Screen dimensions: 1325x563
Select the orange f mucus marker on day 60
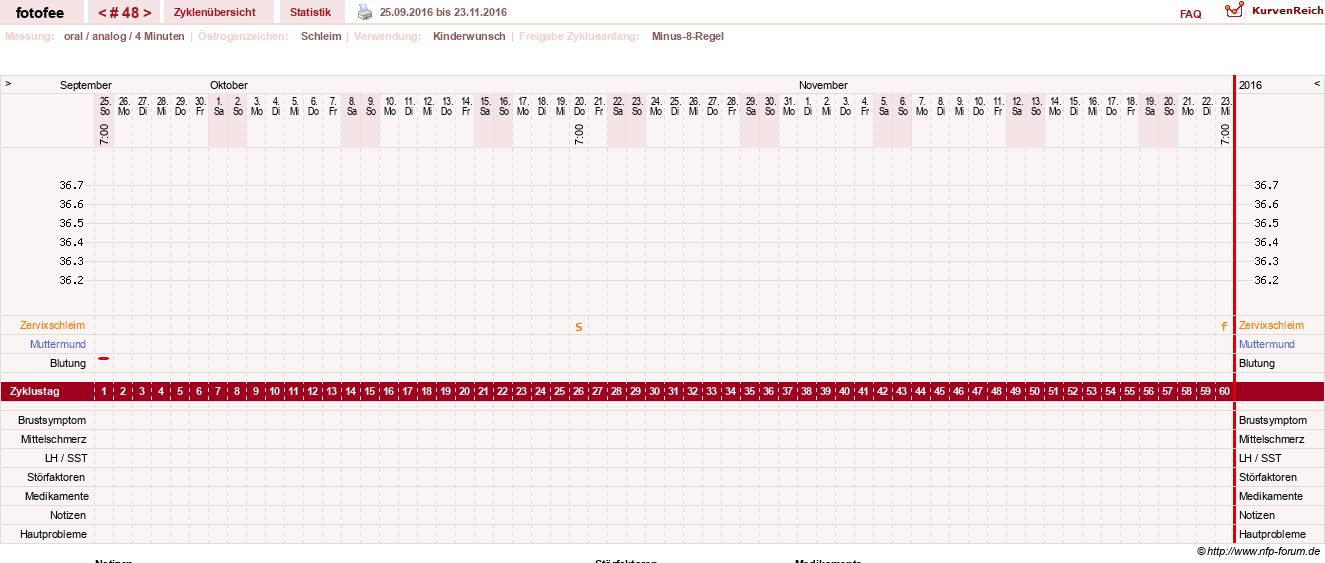pyautogui.click(x=1224, y=326)
